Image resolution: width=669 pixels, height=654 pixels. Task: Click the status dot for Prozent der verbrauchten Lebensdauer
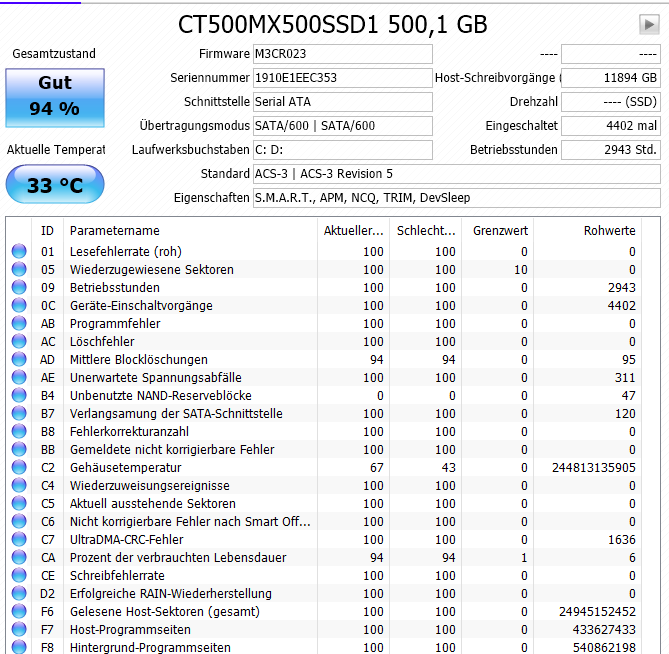click(x=19, y=557)
